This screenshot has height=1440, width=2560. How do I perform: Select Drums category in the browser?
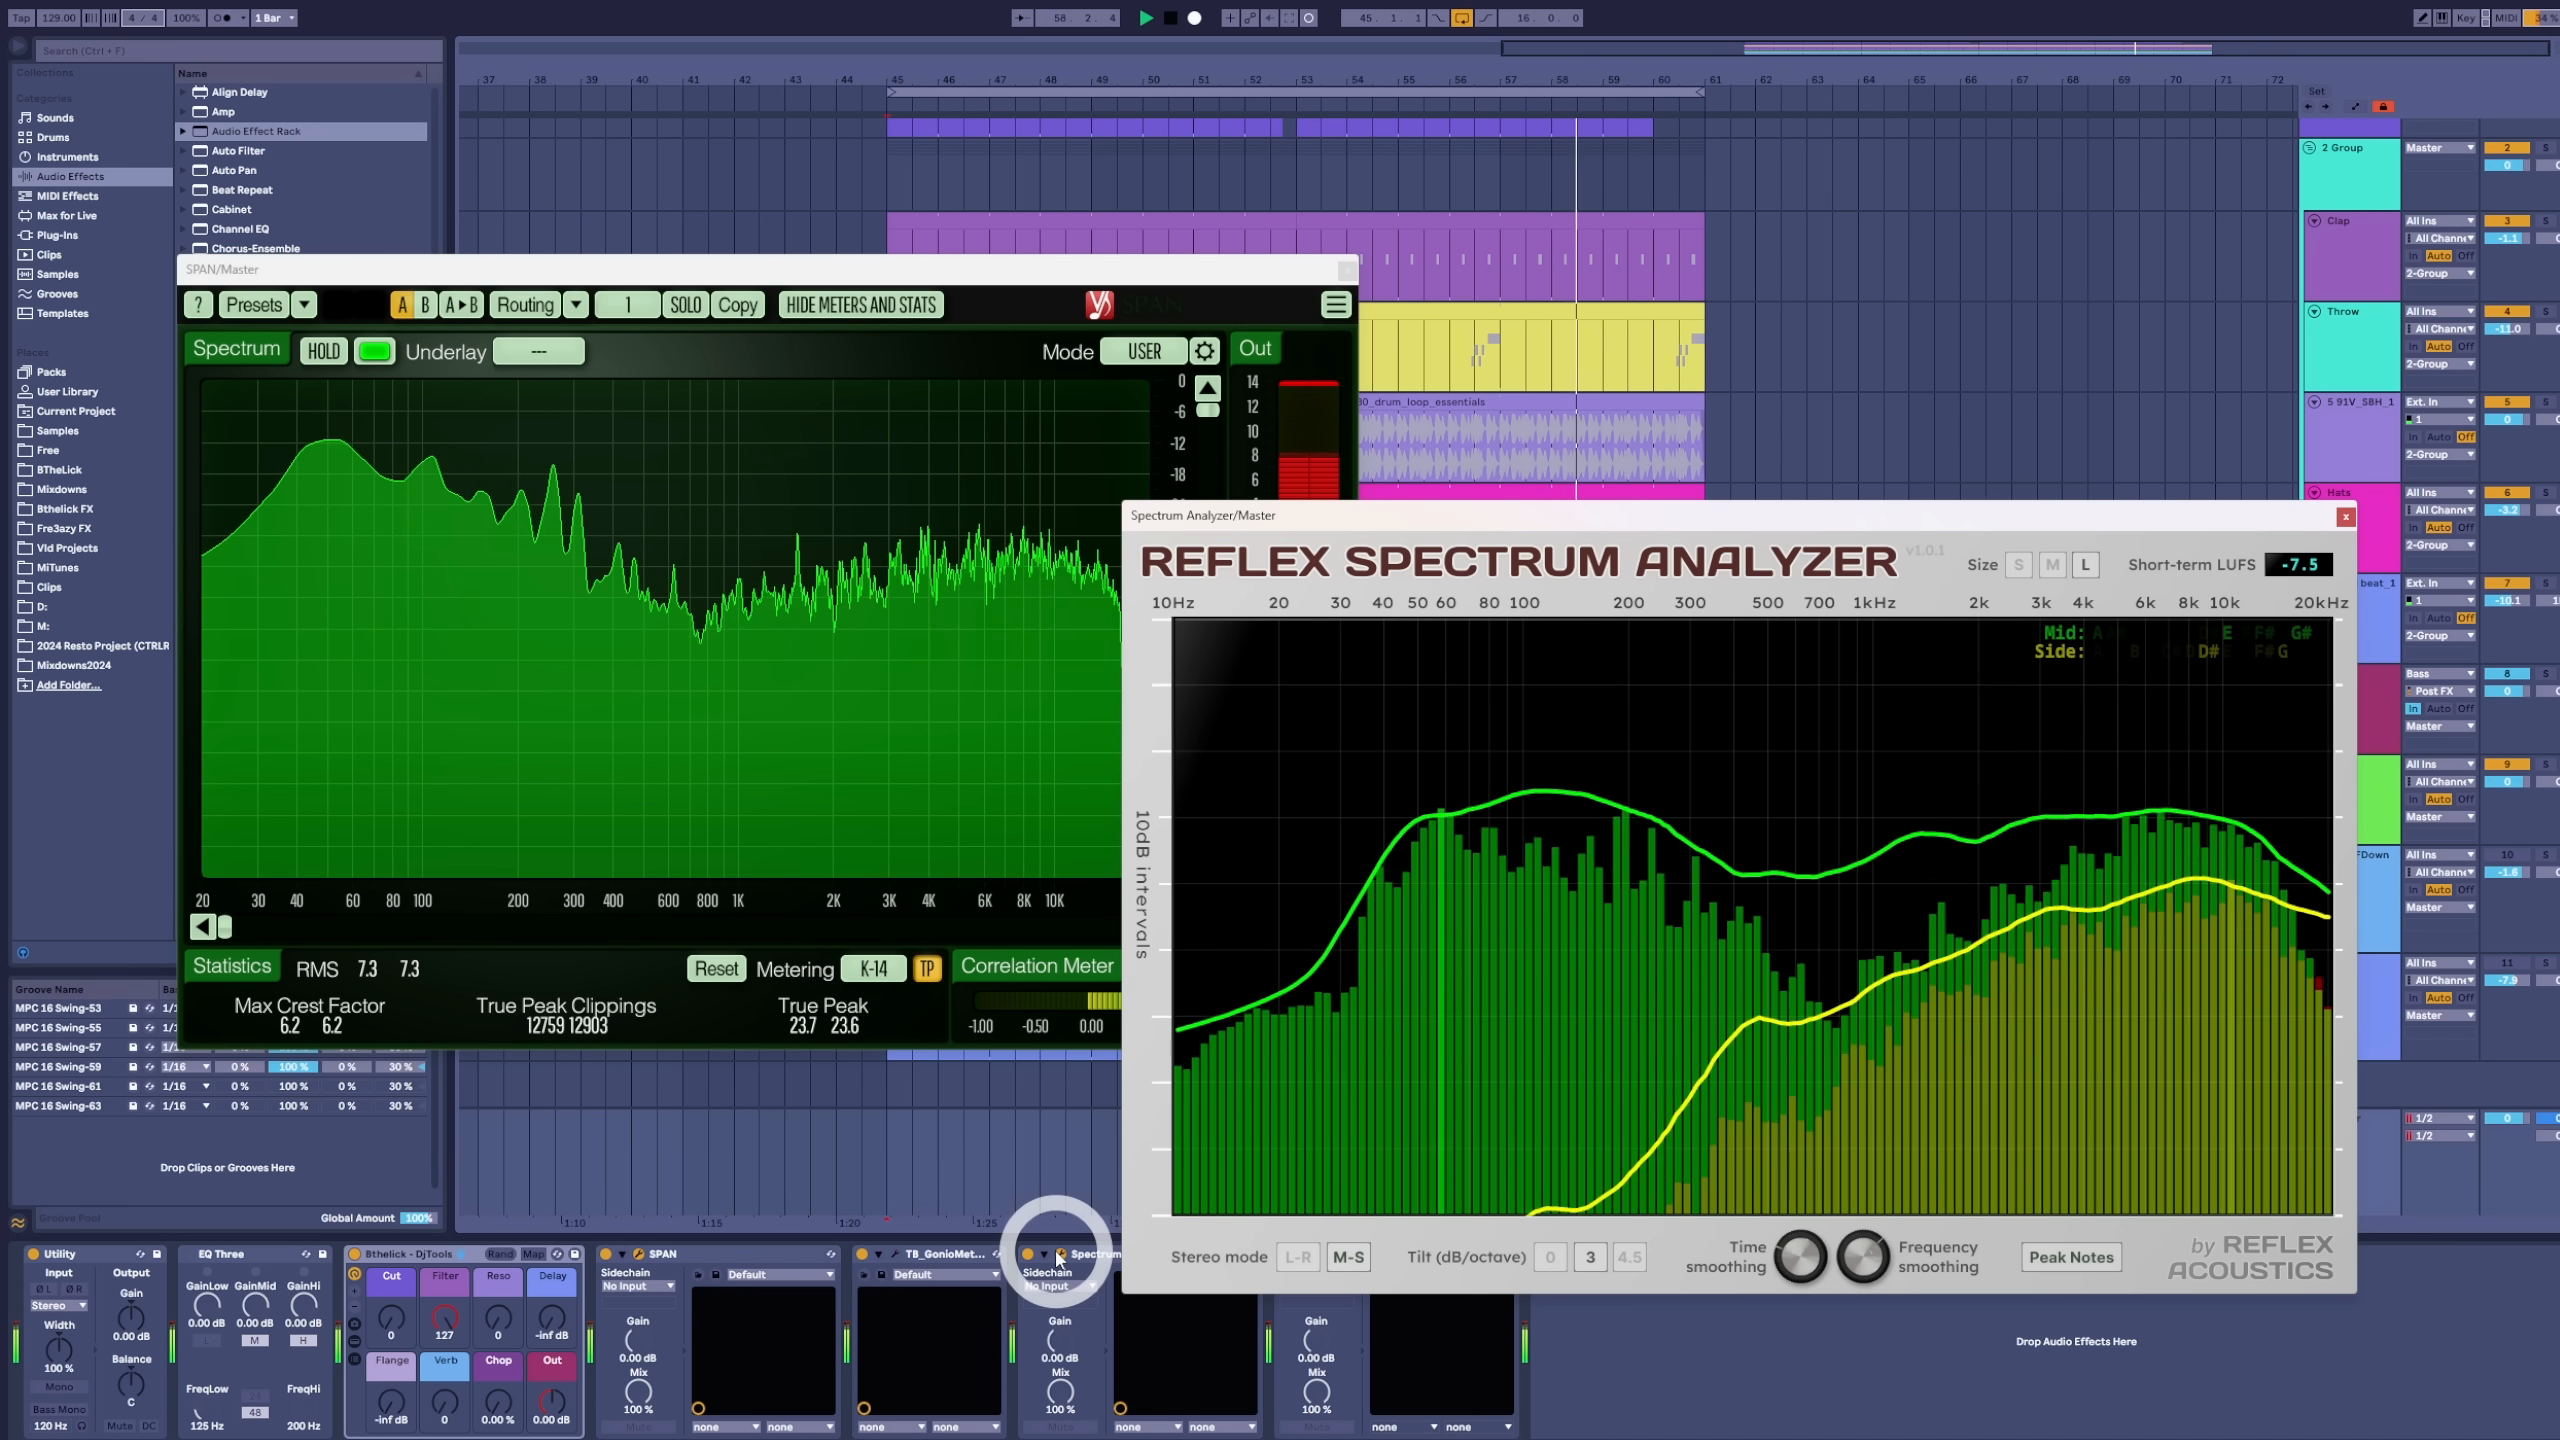click(x=53, y=137)
